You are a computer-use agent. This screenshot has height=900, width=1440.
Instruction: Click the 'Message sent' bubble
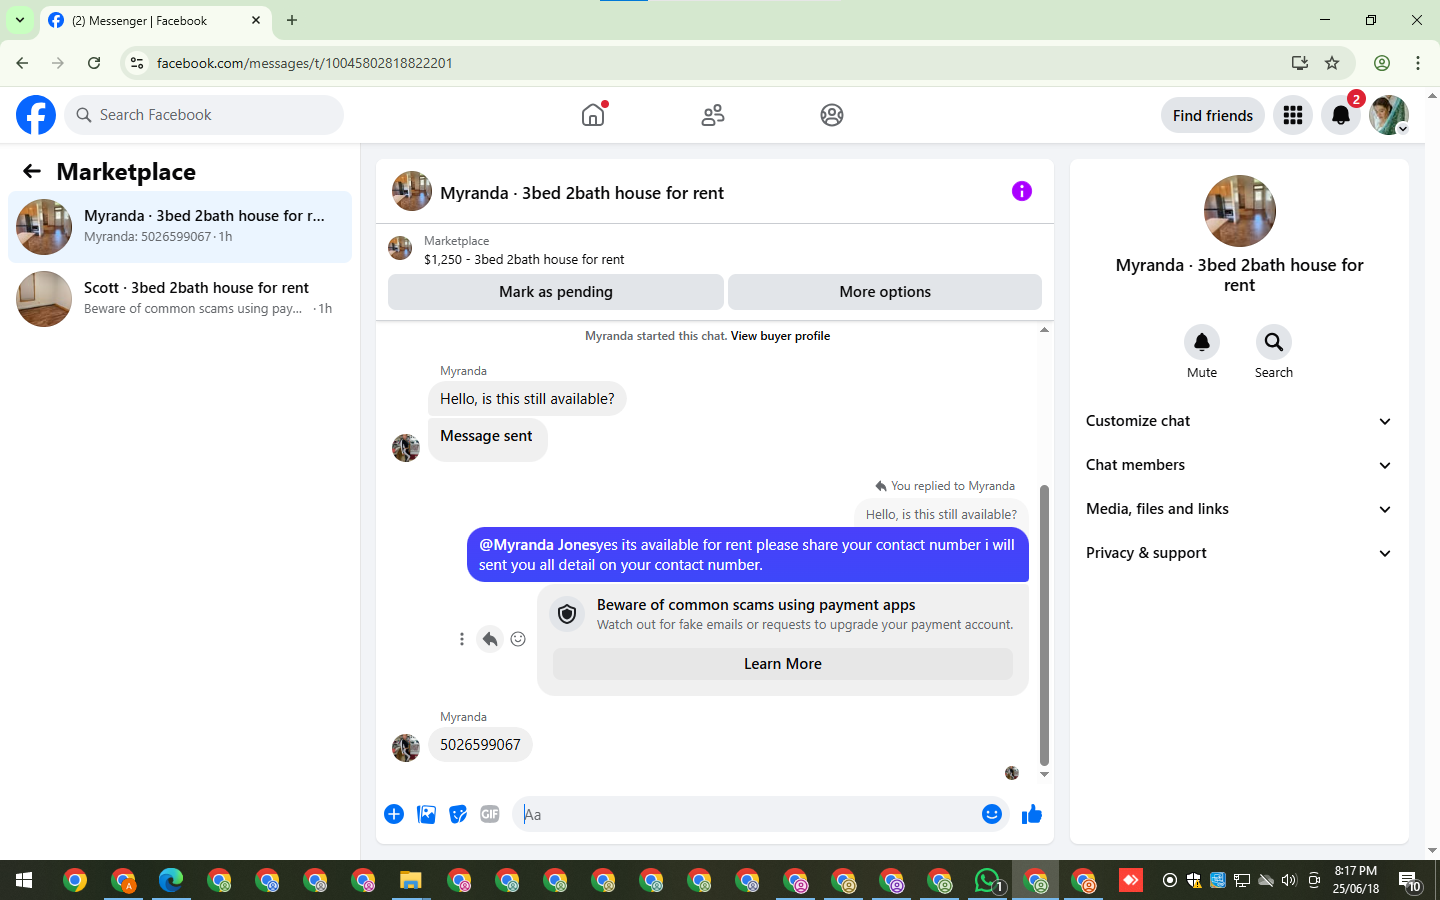coord(487,440)
